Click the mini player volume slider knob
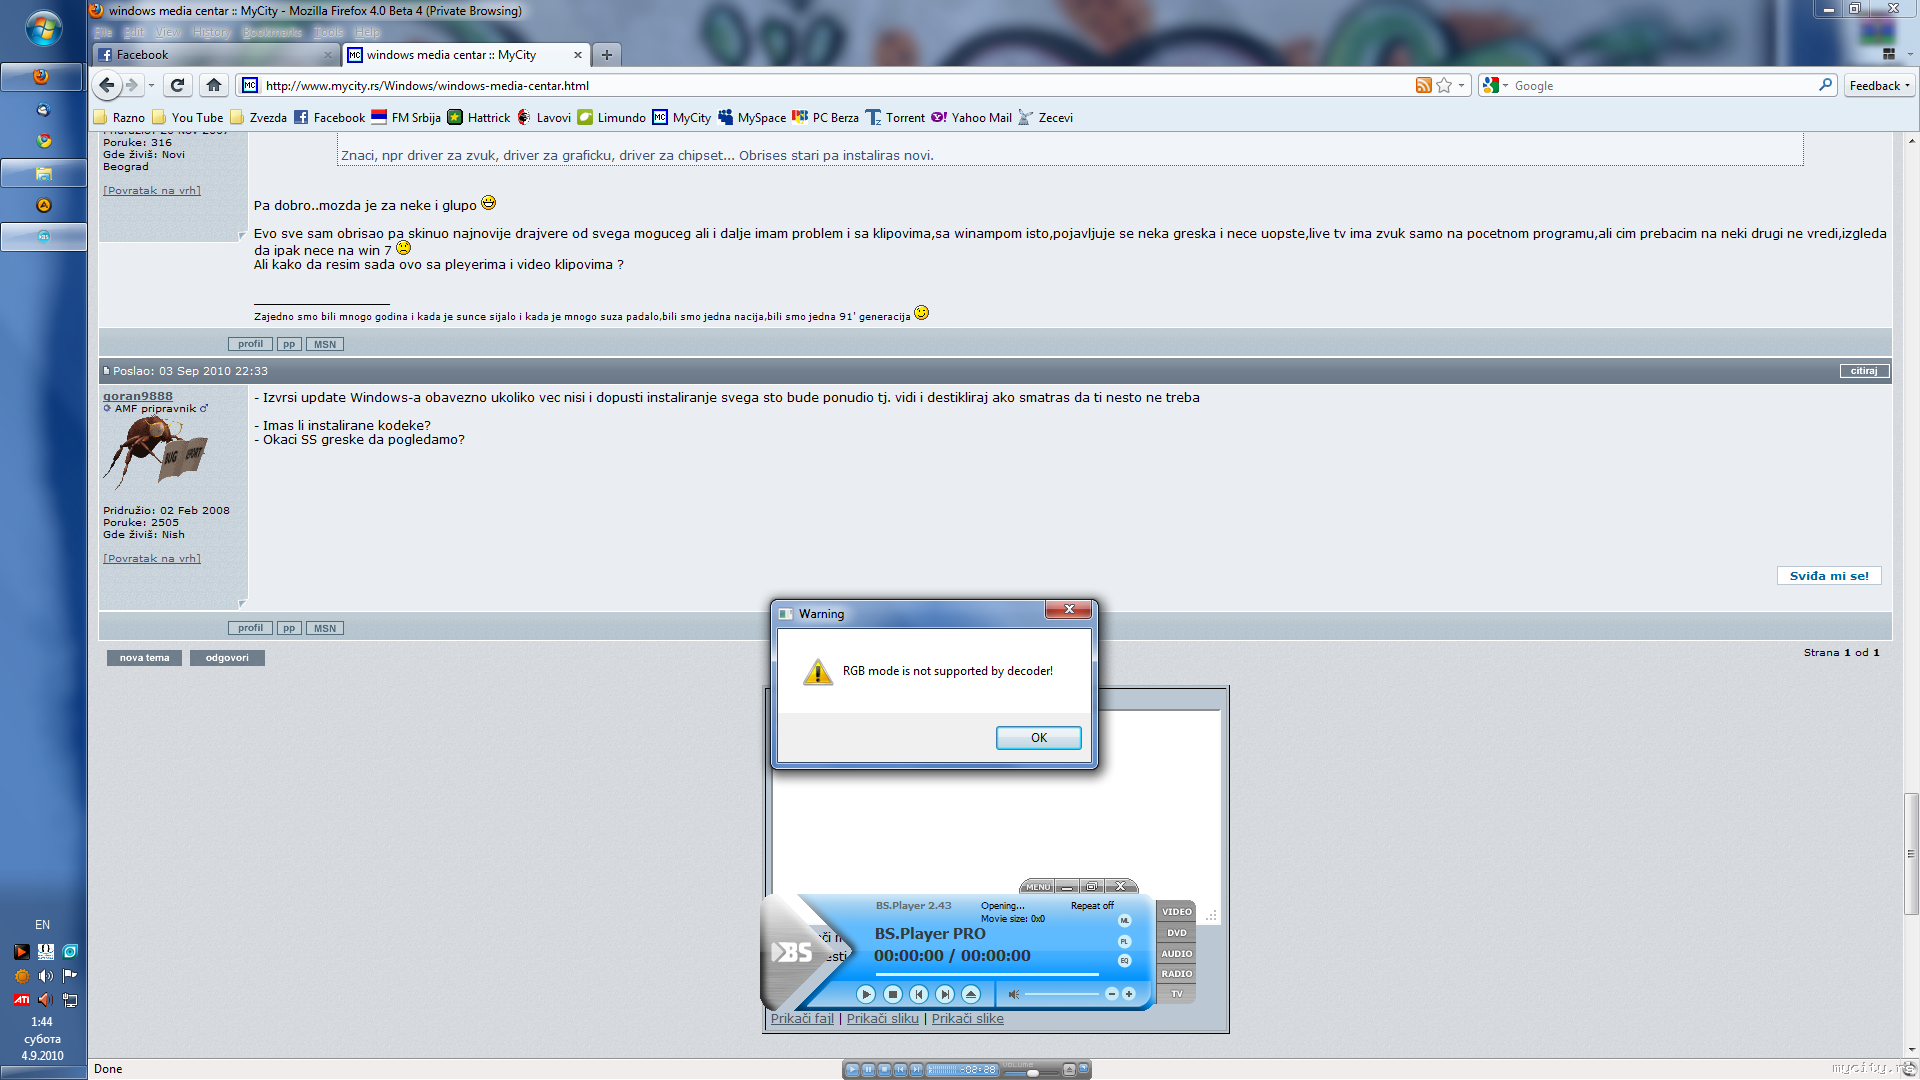Image resolution: width=1920 pixels, height=1080 pixels. tap(1033, 1071)
